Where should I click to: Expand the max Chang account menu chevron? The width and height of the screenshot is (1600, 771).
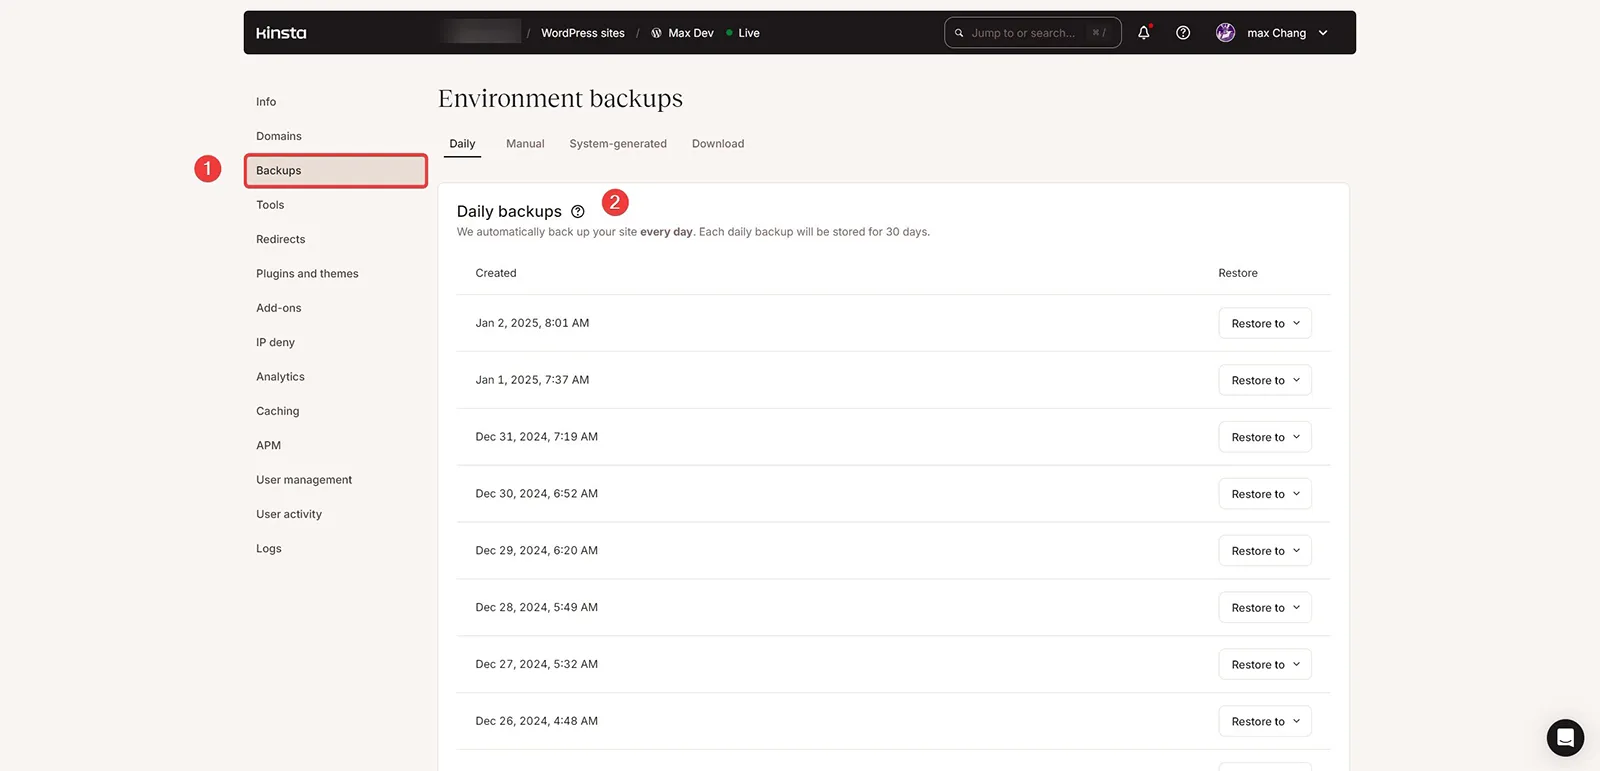pos(1323,33)
